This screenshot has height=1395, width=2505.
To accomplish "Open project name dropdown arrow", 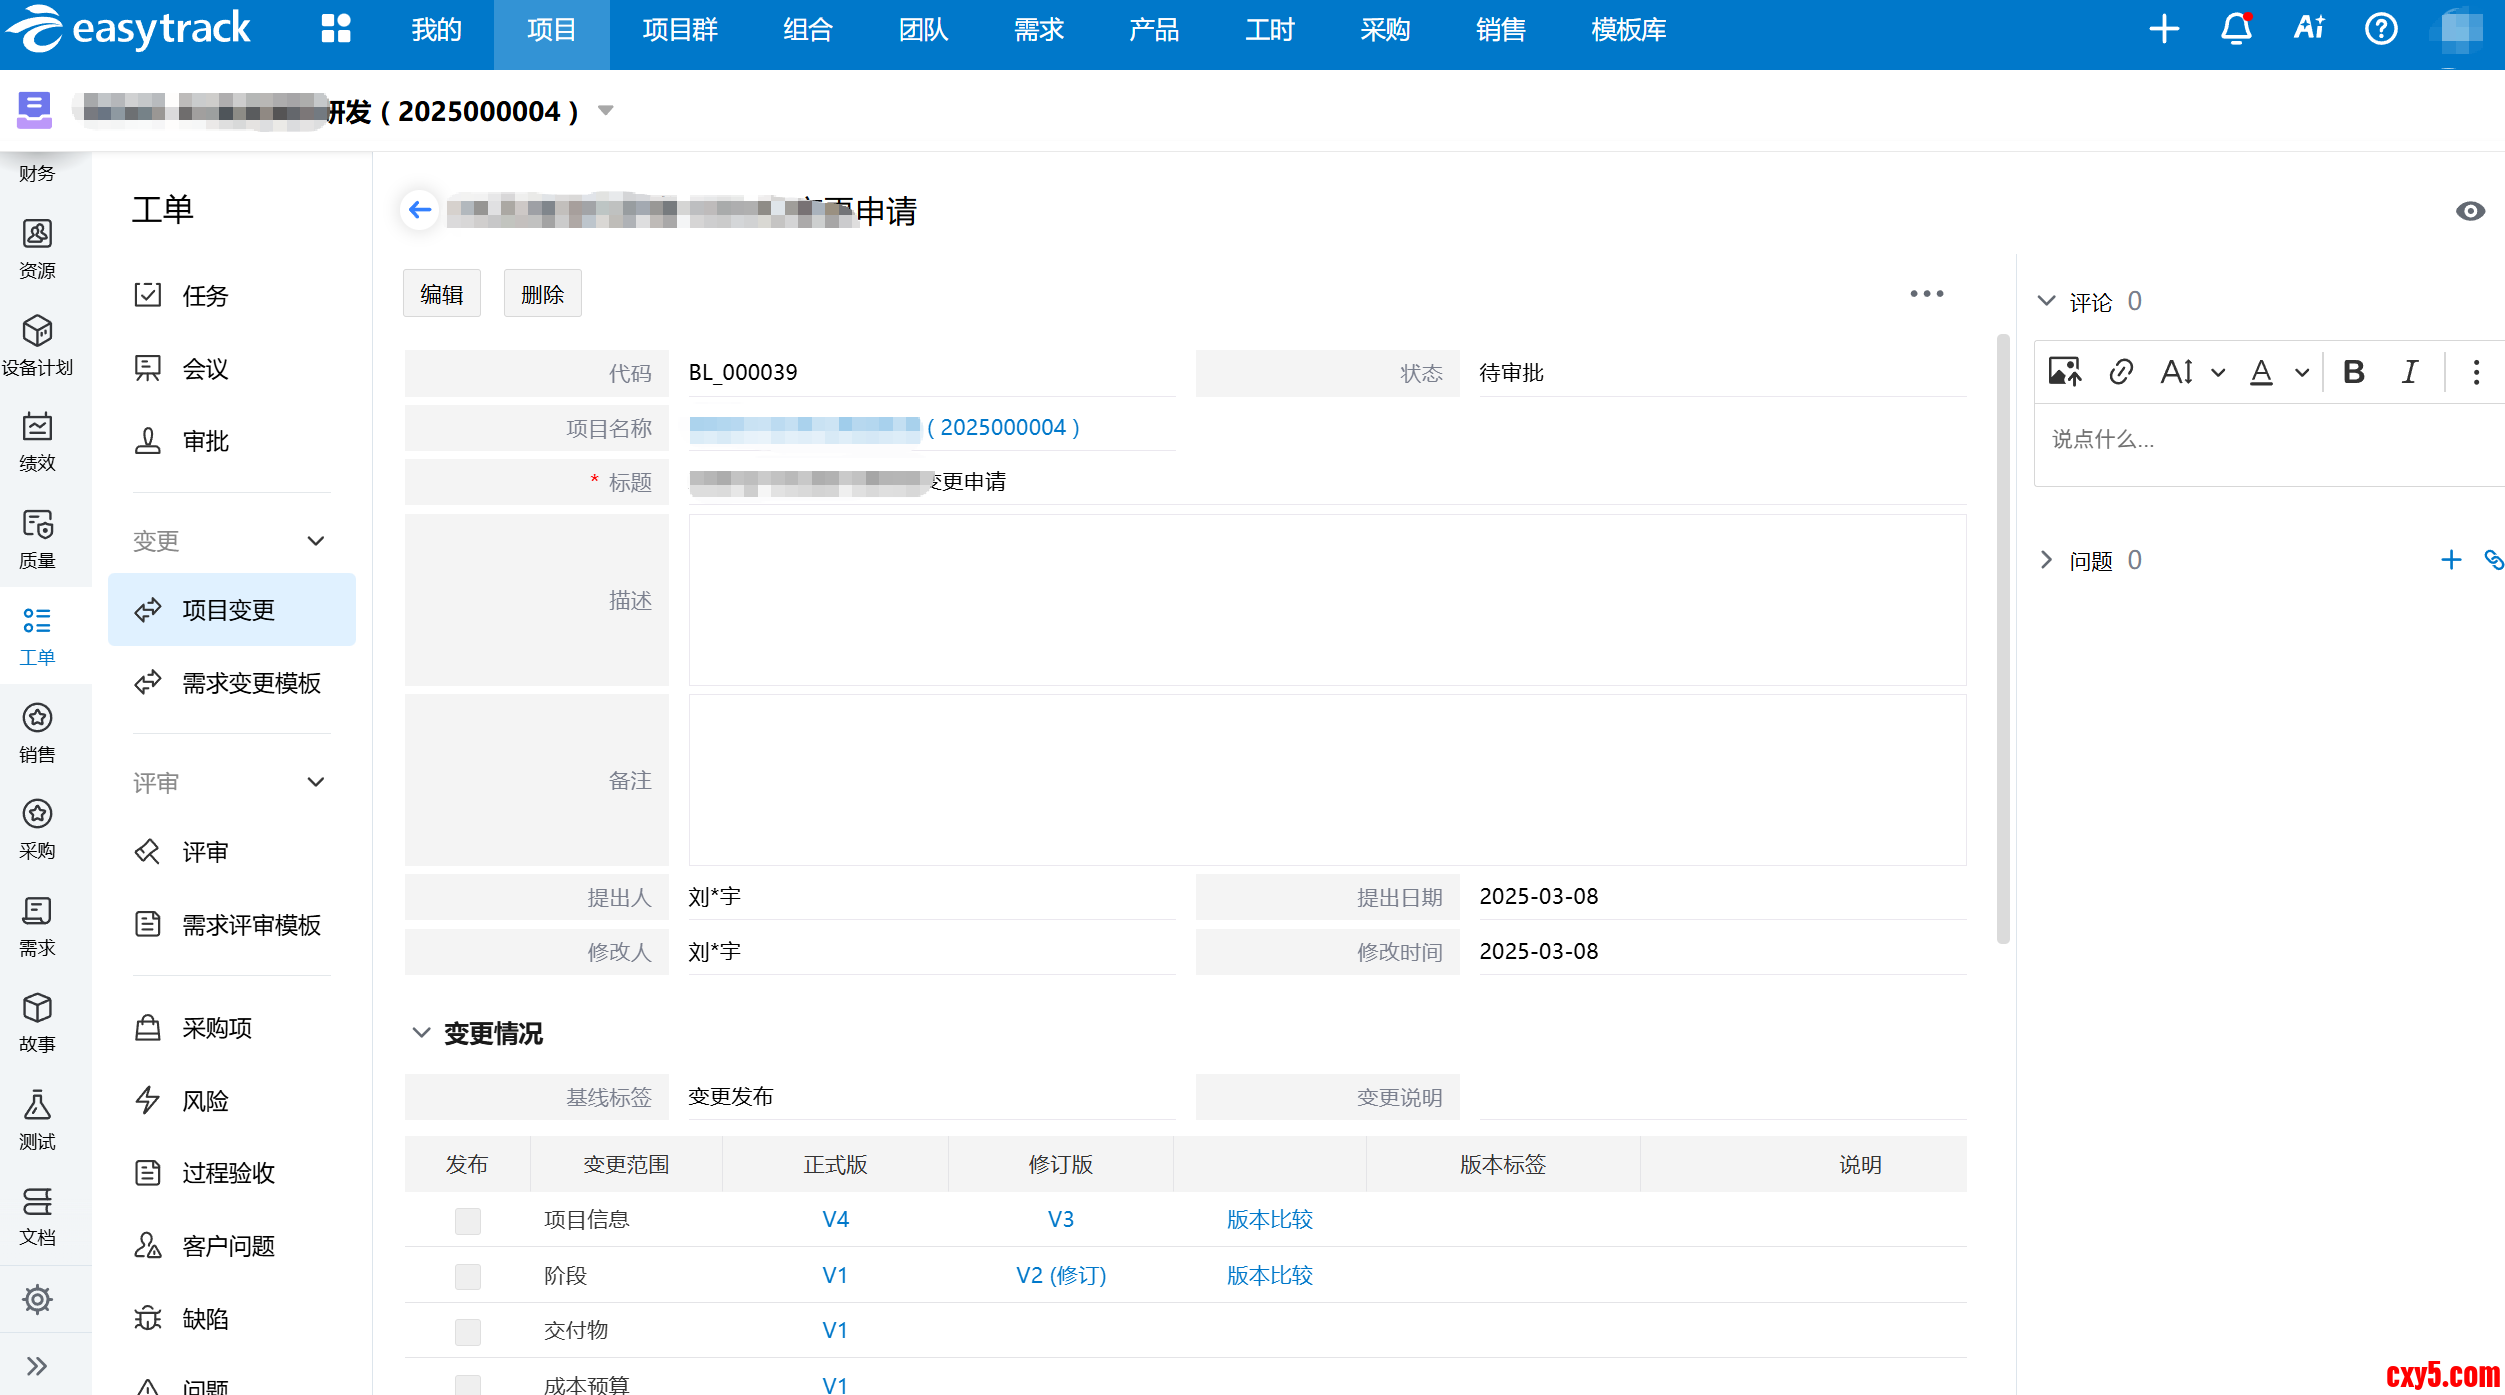I will coord(605,111).
